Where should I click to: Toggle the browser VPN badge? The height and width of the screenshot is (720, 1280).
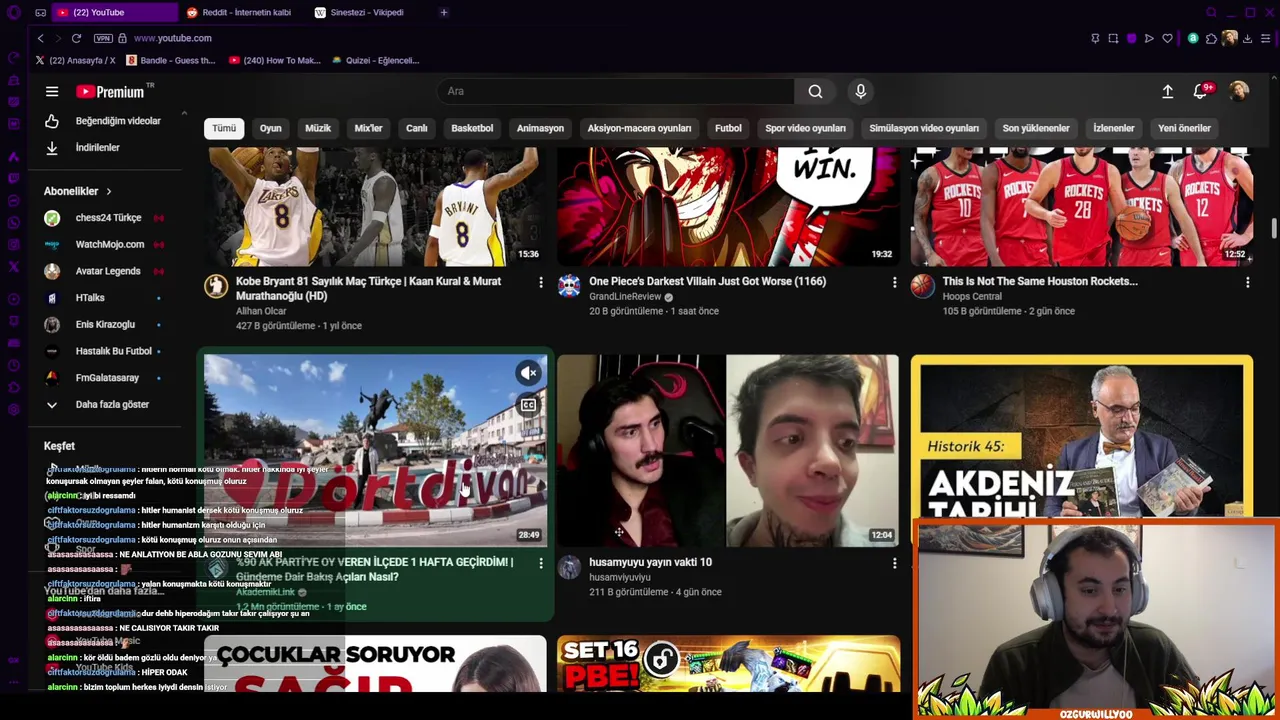(103, 38)
